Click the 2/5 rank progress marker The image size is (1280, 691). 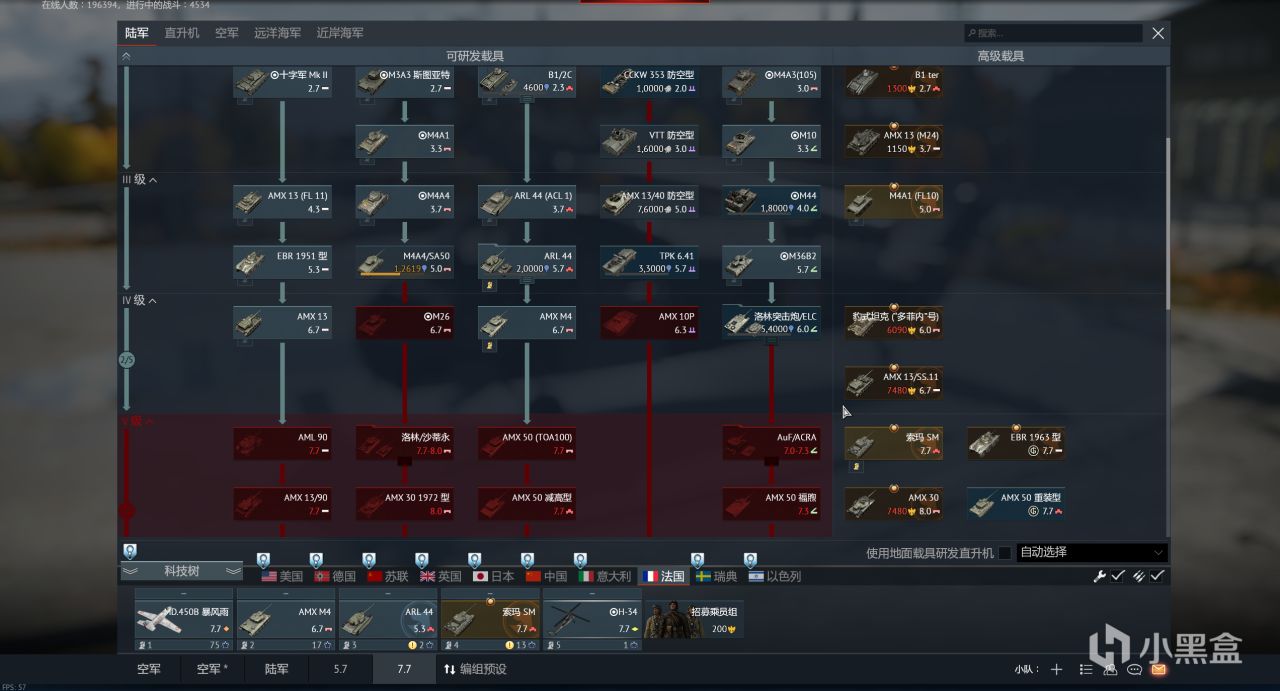[127, 359]
